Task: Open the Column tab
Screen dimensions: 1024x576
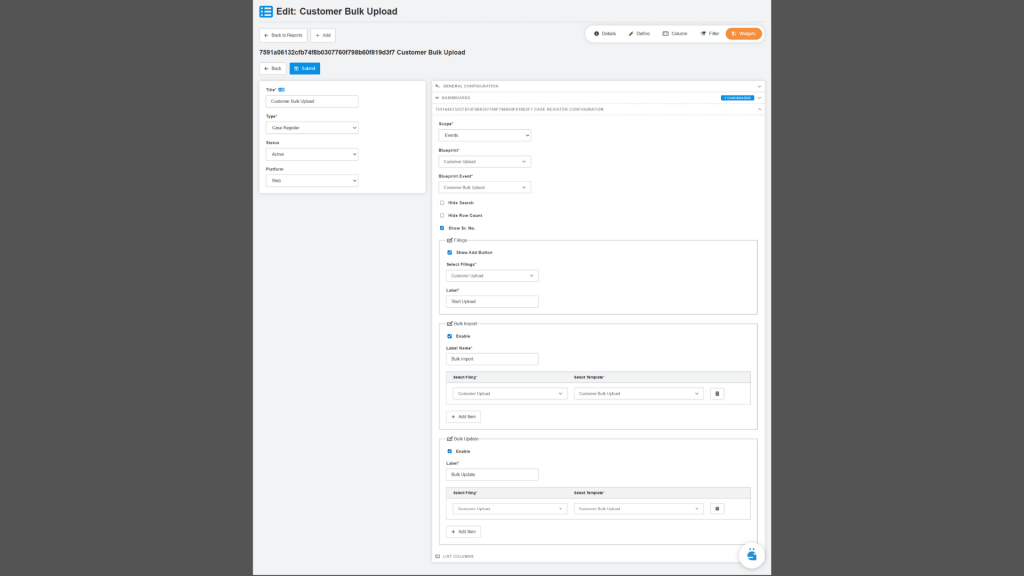Action: [675, 34]
